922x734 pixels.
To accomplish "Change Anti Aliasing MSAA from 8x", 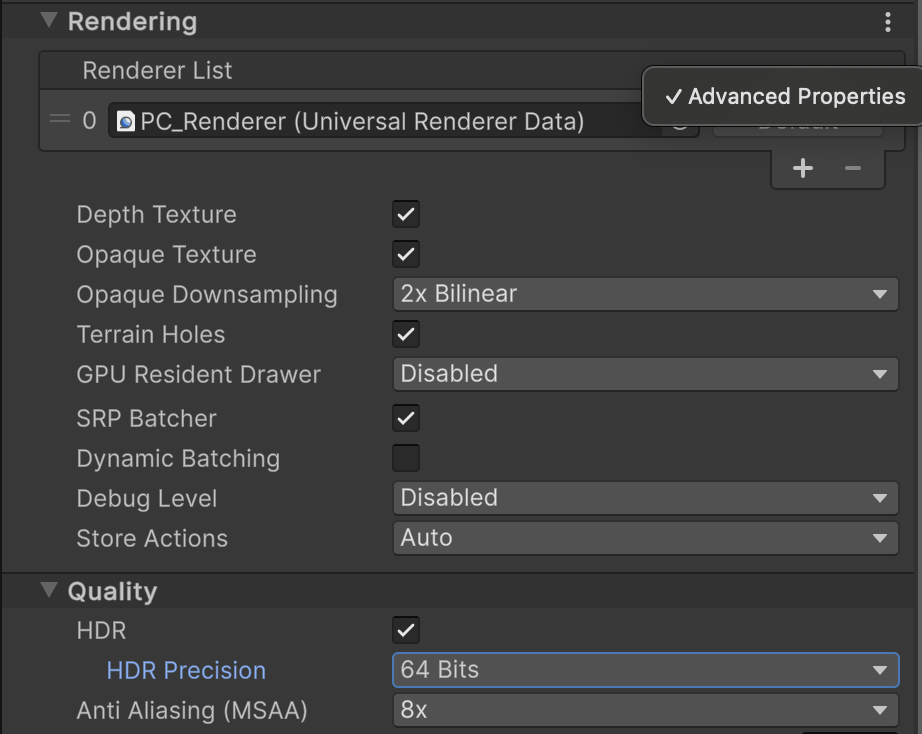I will 645,710.
